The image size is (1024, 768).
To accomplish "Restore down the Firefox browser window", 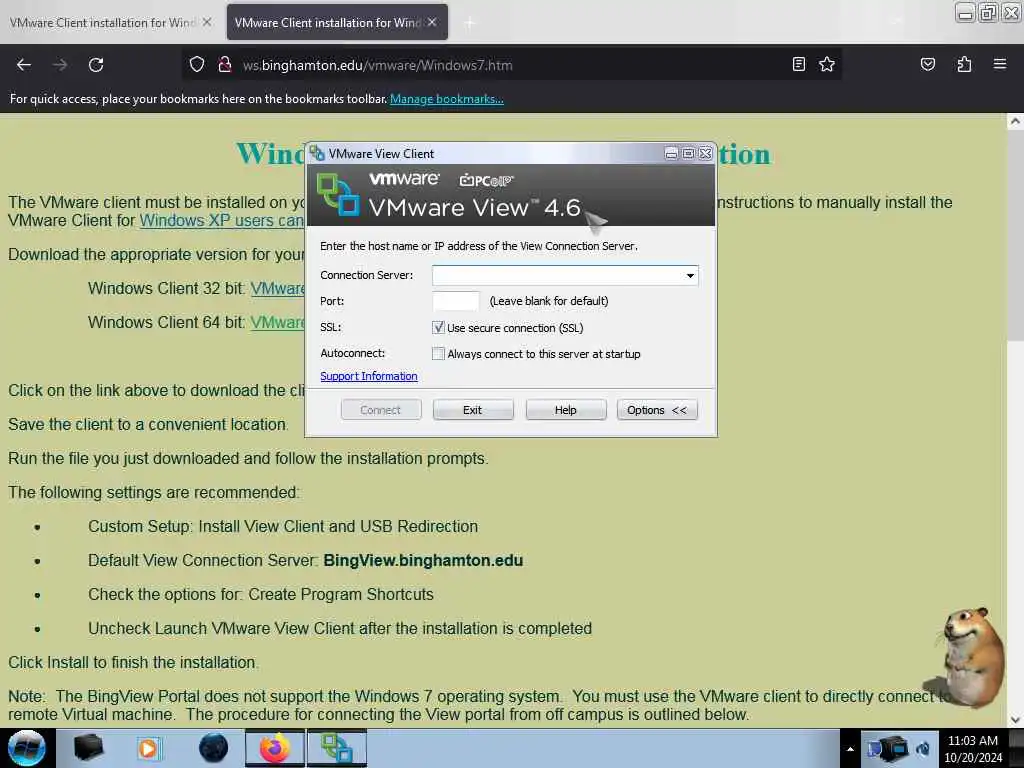I will tap(988, 12).
